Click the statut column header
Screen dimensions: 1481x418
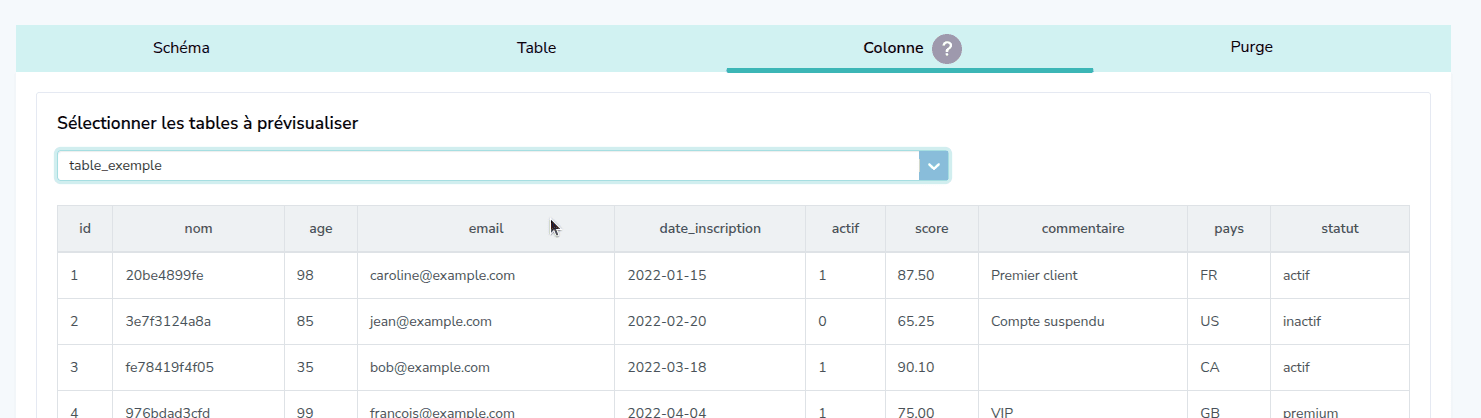pyautogui.click(x=1339, y=229)
